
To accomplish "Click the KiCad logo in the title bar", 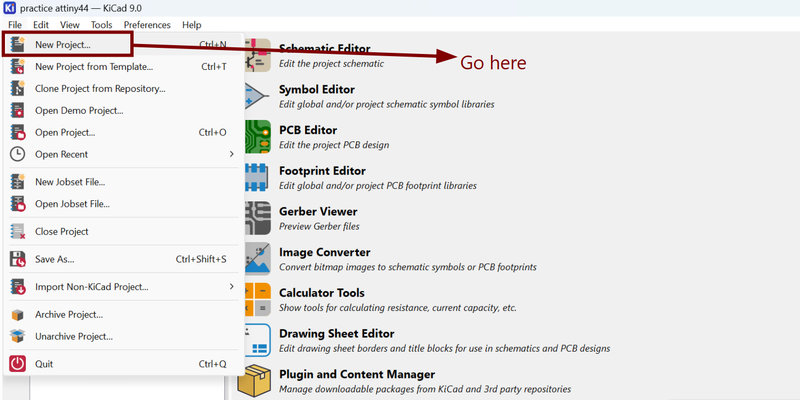I will point(9,8).
